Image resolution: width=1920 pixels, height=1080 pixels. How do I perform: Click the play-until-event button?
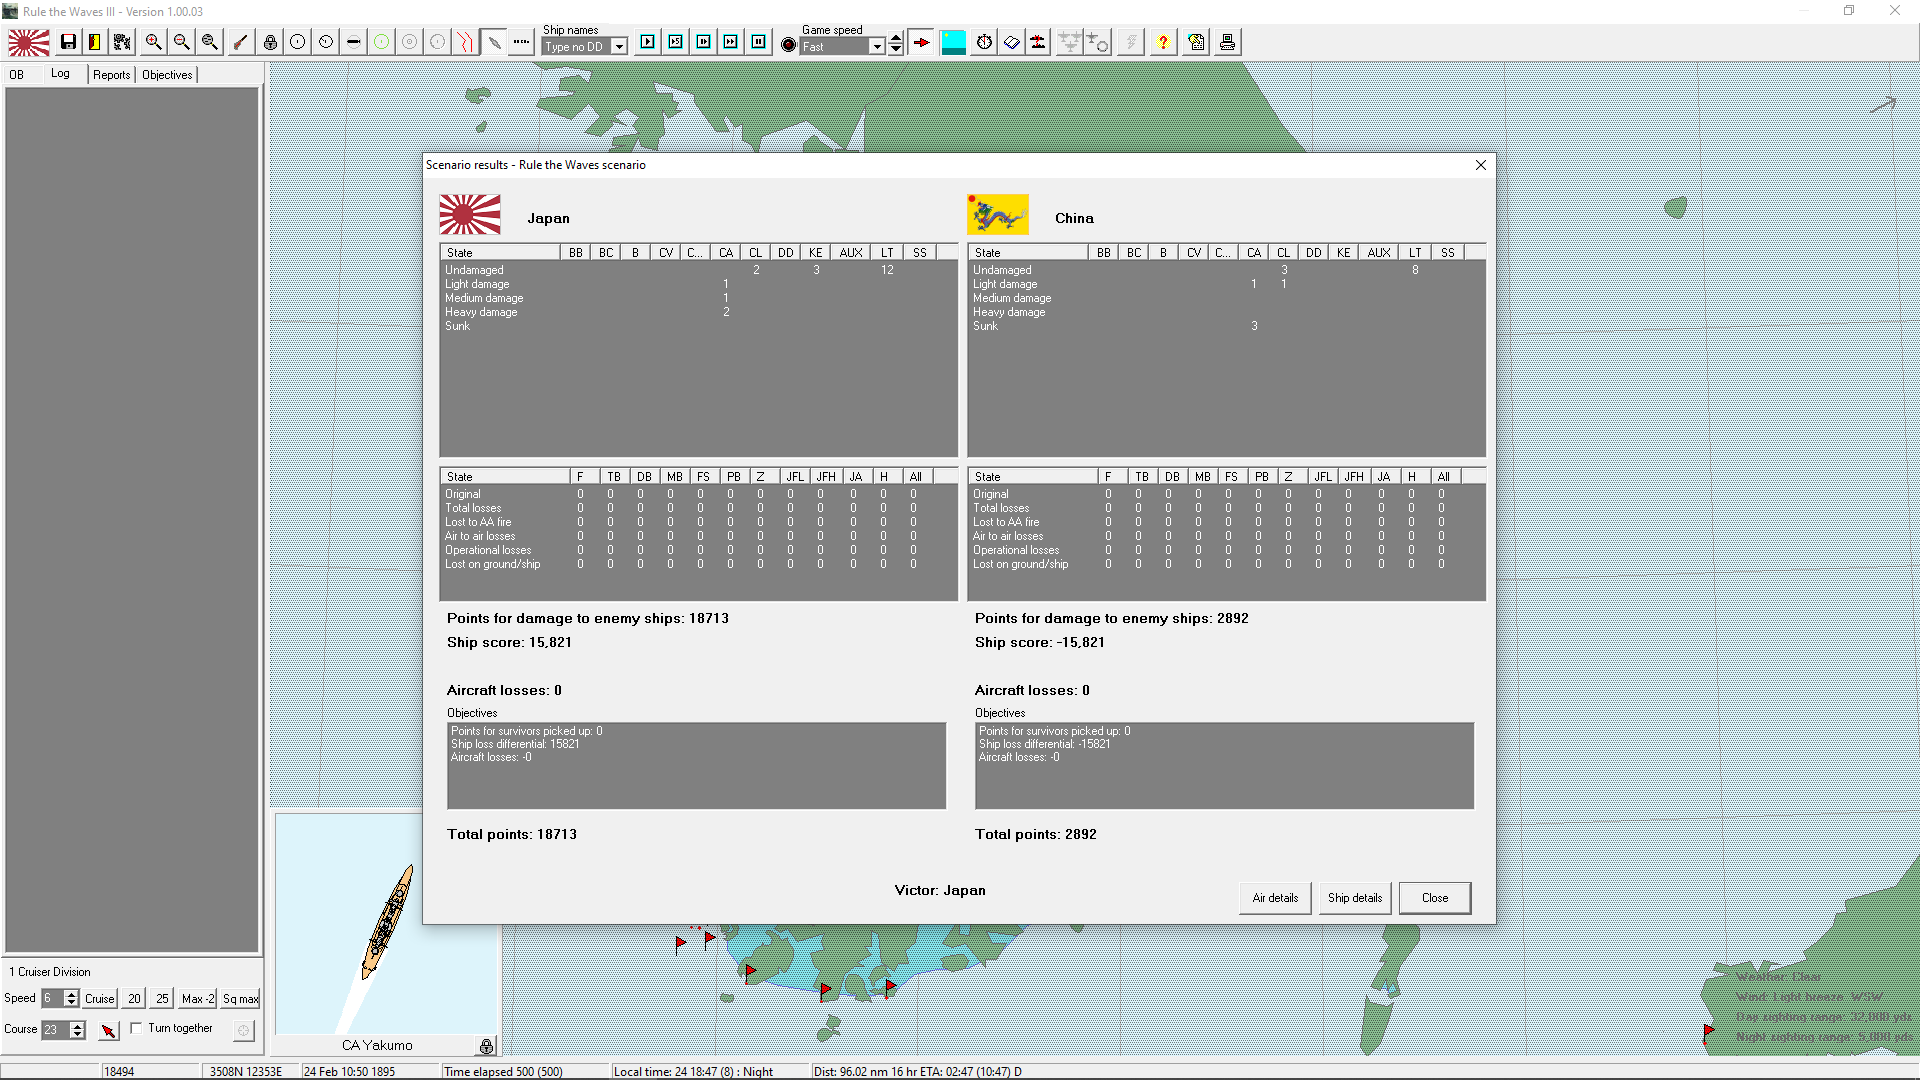click(x=704, y=42)
